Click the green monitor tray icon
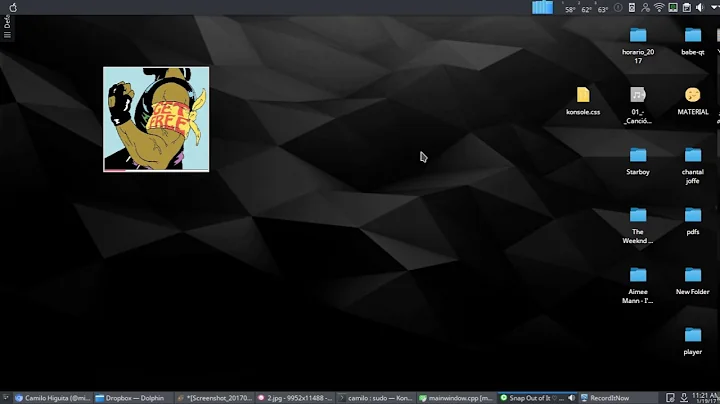The height and width of the screenshot is (404, 720). pyautogui.click(x=673, y=7)
